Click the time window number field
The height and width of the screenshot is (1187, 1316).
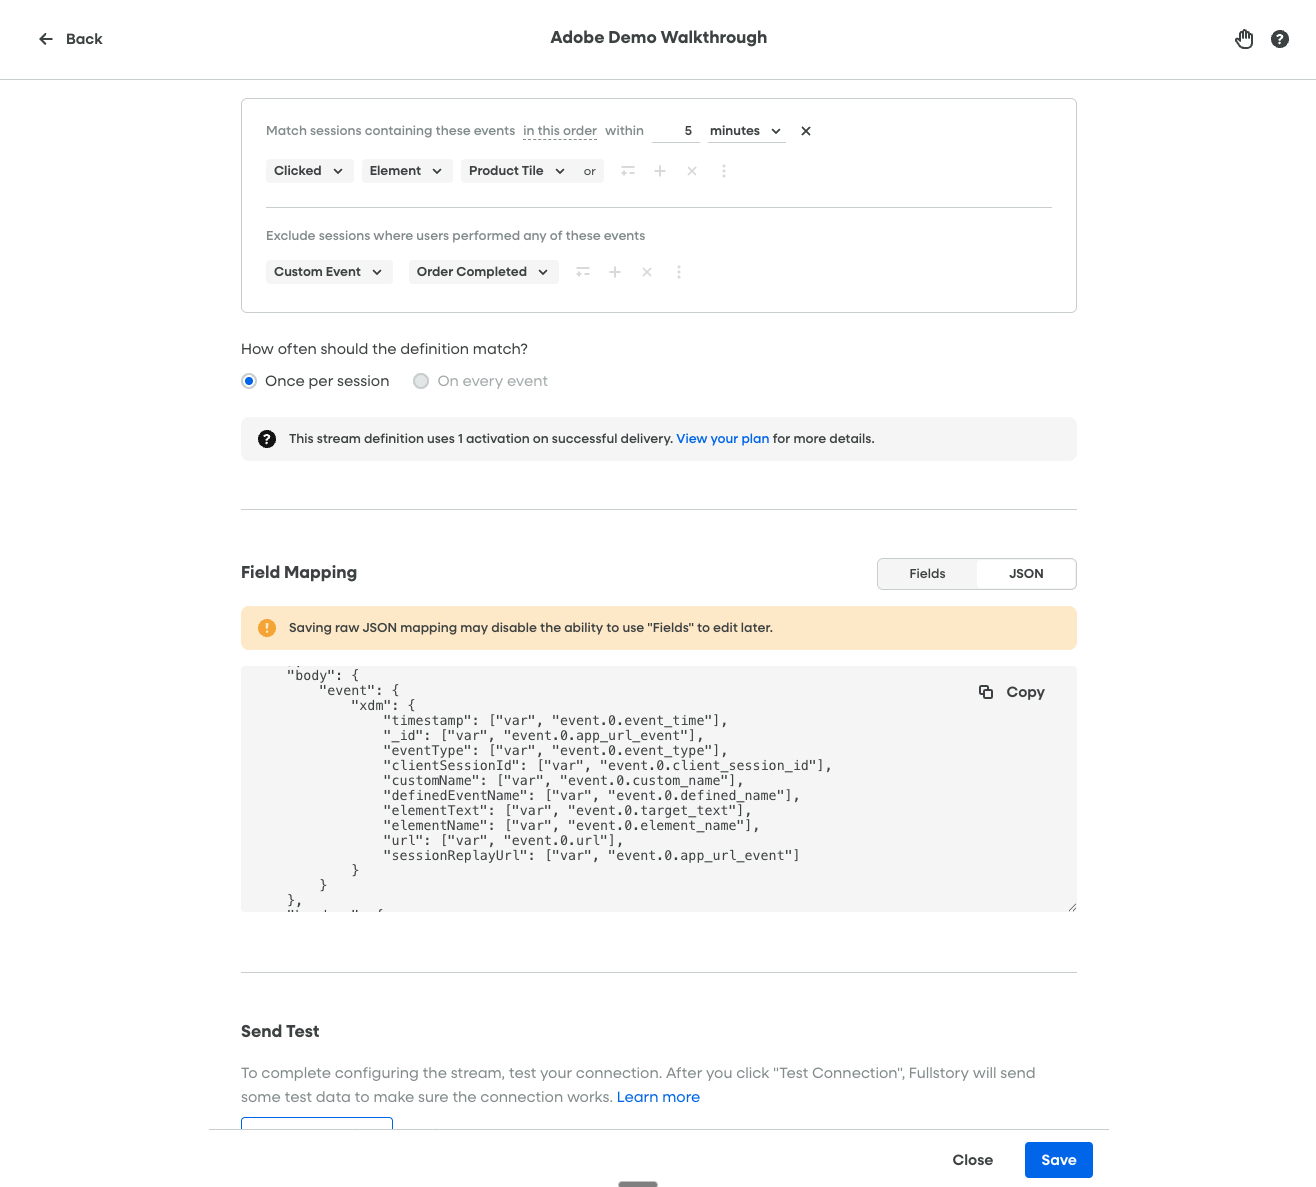pyautogui.click(x=676, y=131)
